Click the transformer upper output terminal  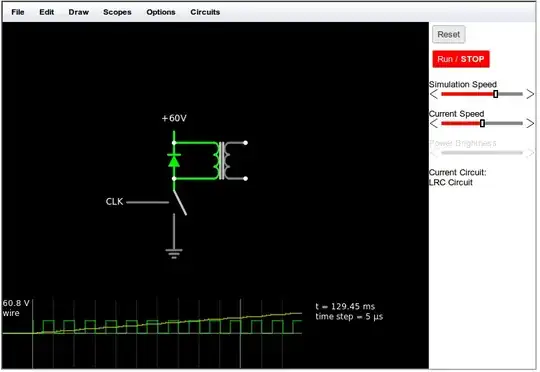click(x=245, y=143)
